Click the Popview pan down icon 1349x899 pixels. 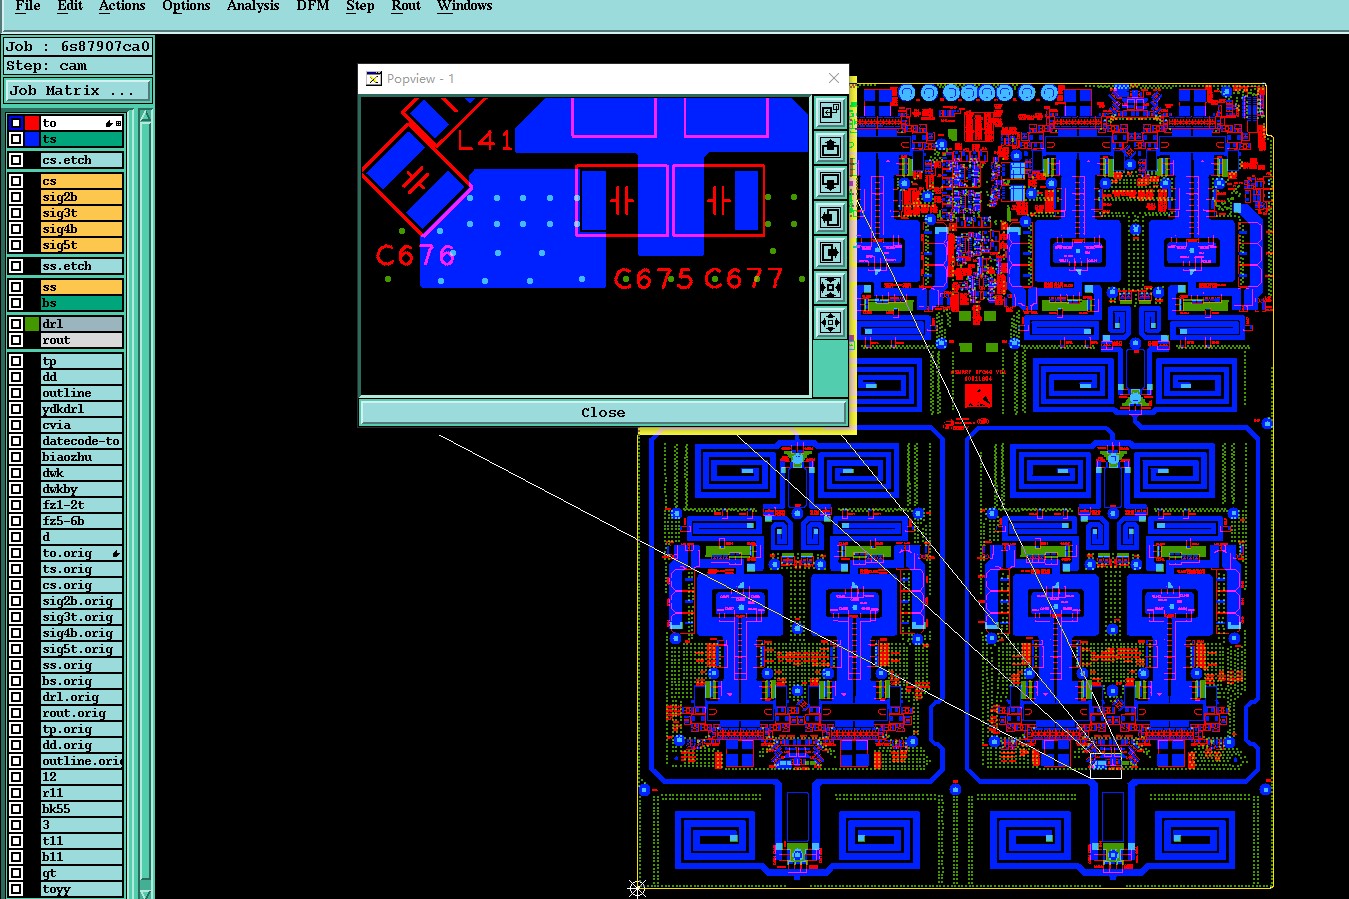point(830,182)
